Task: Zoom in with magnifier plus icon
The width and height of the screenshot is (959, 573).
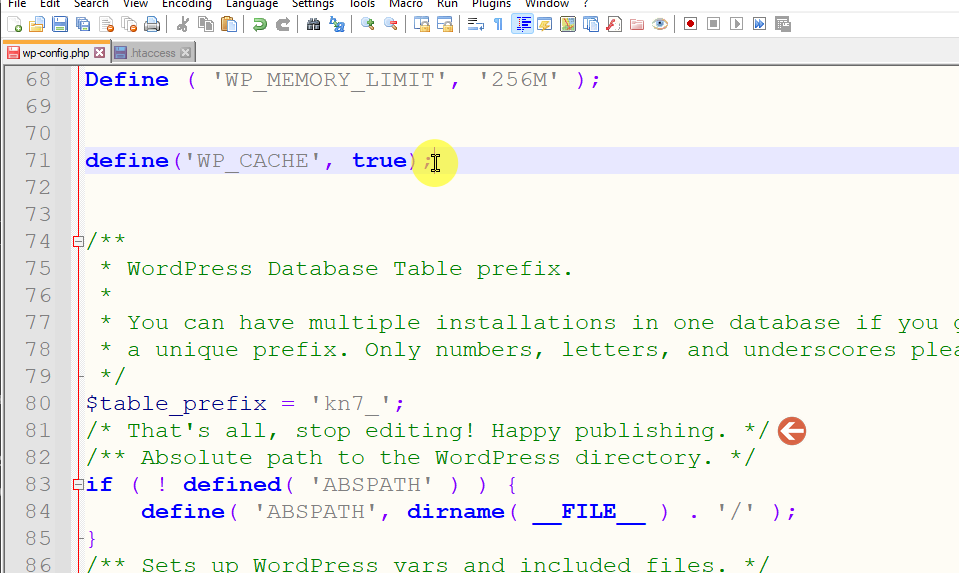Action: (368, 24)
